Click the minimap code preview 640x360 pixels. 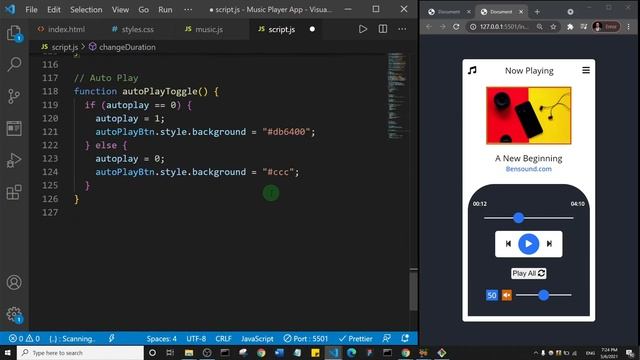(x=397, y=96)
